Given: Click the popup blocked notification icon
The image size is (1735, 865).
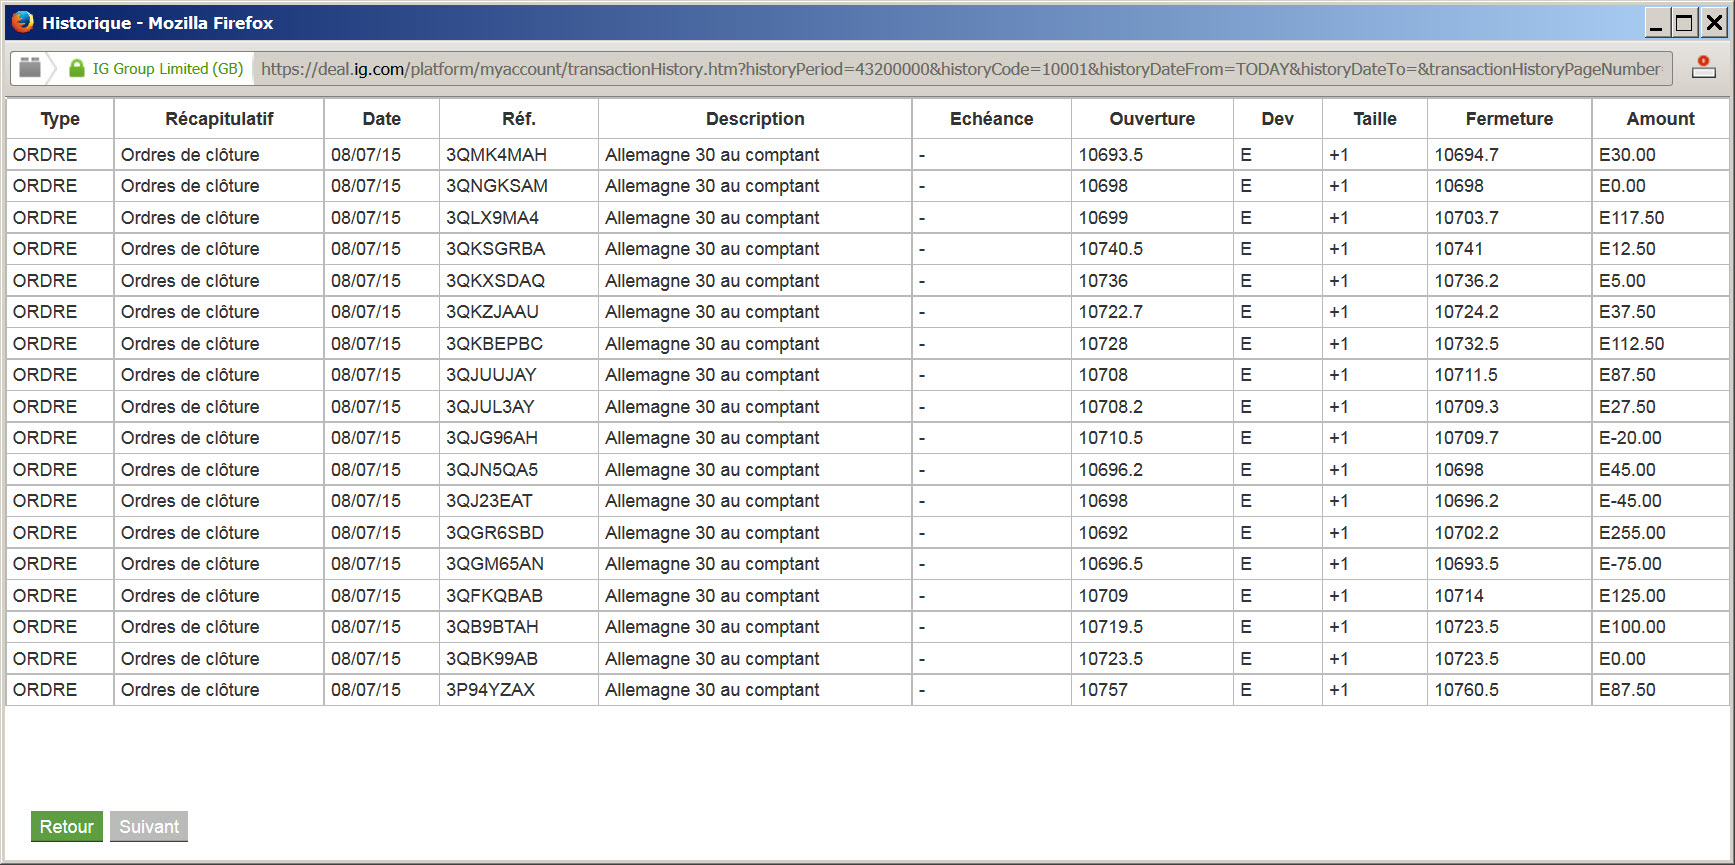Looking at the screenshot, I should (1703, 68).
